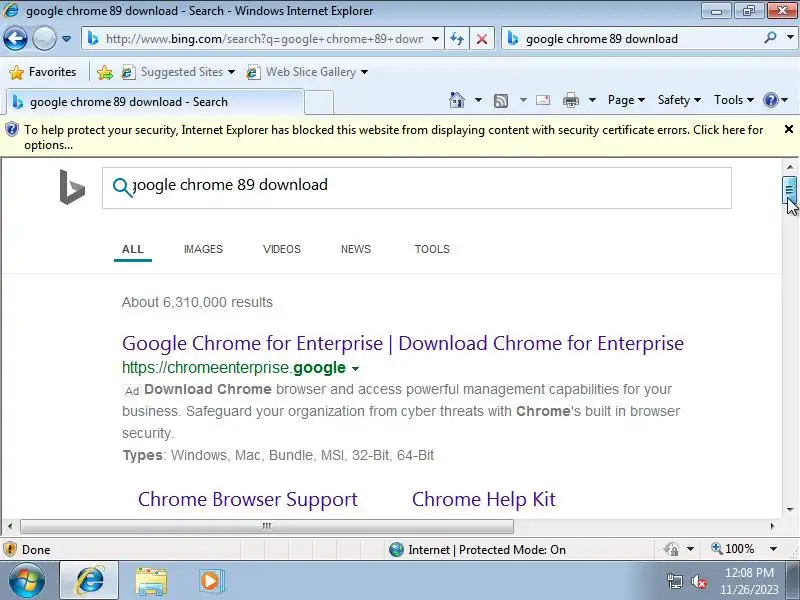800x600 pixels.
Task: Open a new blank tab
Action: (x=319, y=103)
